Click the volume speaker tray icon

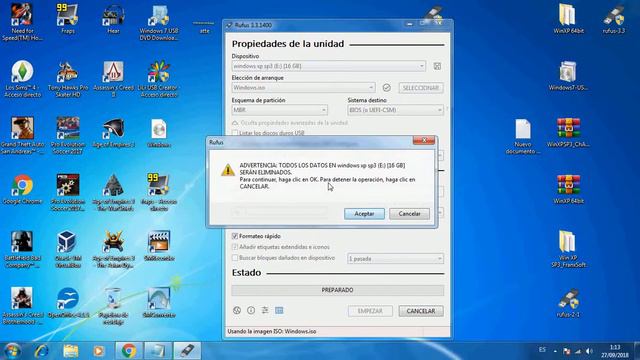pos(589,351)
